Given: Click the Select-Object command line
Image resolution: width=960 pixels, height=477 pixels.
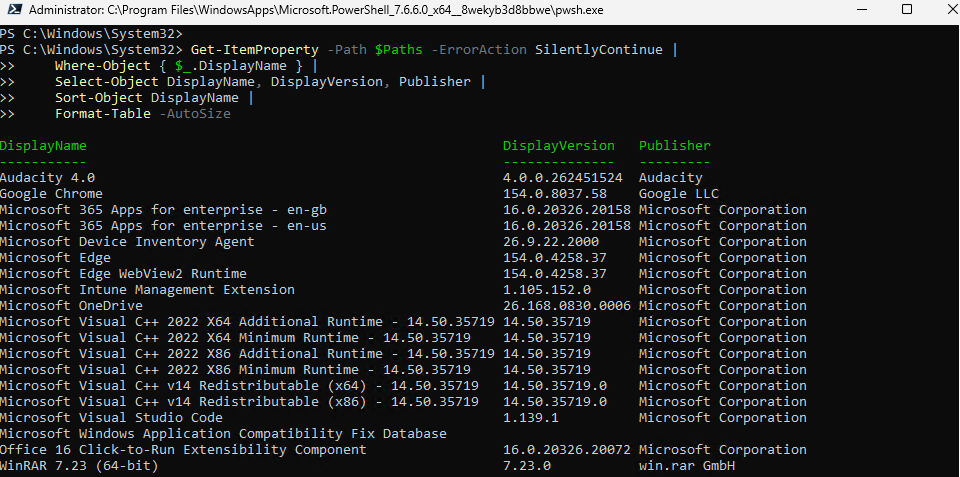Looking at the screenshot, I should pos(270,81).
